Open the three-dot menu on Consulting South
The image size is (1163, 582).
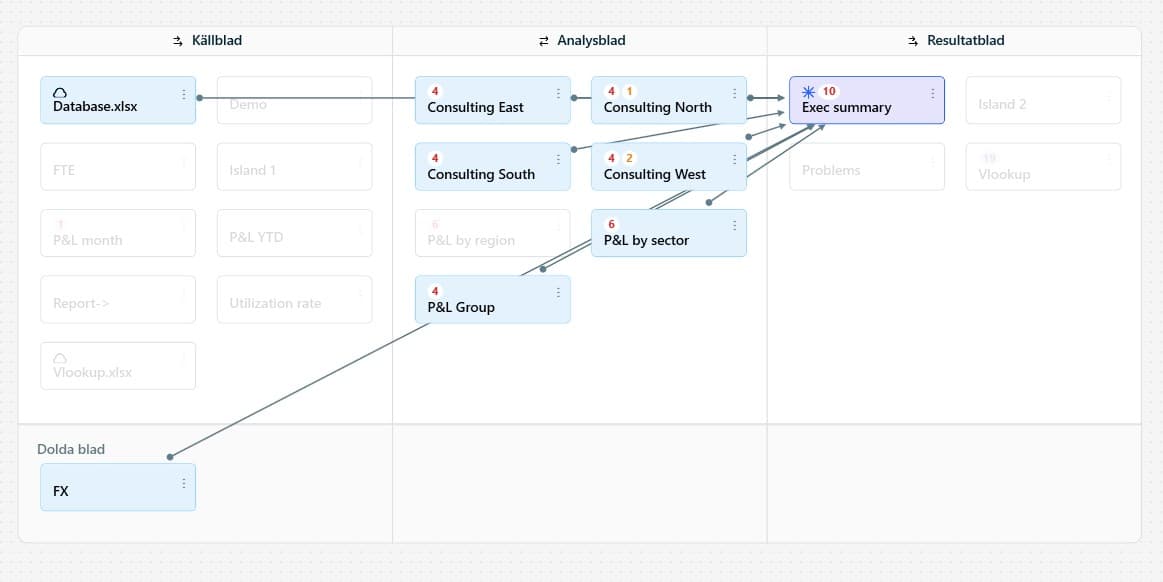(558, 160)
